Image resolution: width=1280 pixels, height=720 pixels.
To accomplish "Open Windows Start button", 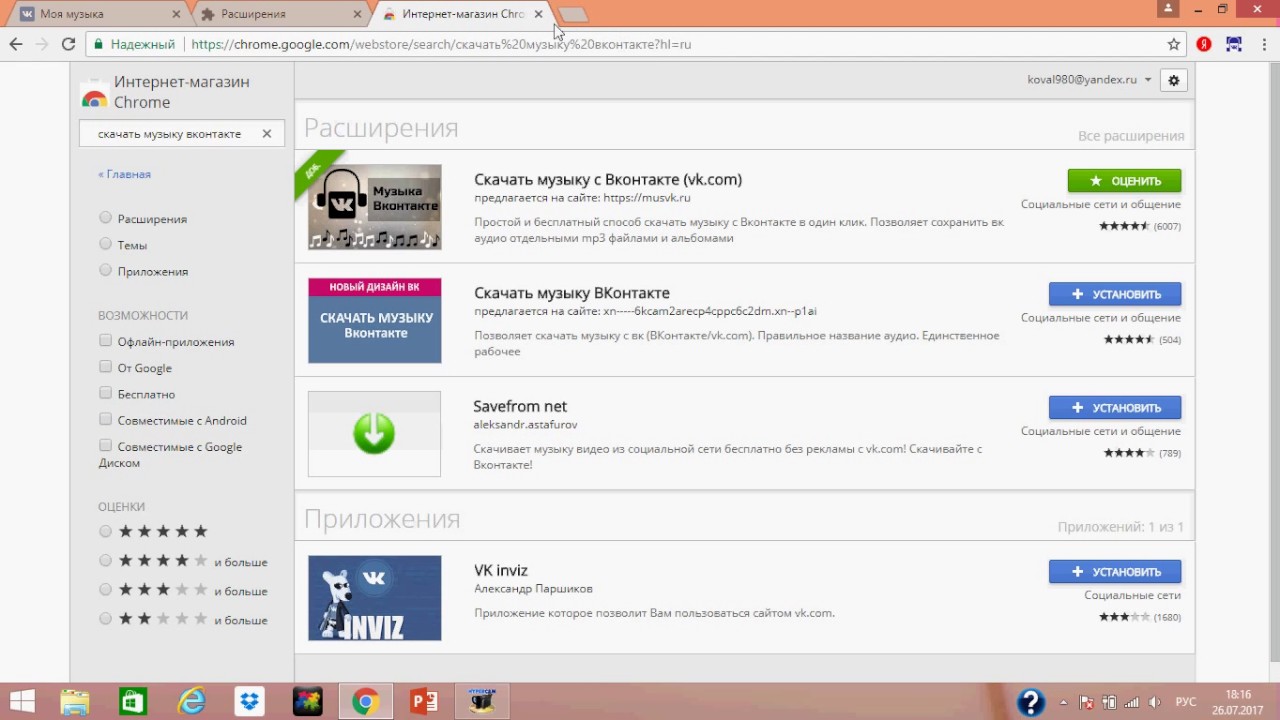I will pyautogui.click(x=22, y=701).
